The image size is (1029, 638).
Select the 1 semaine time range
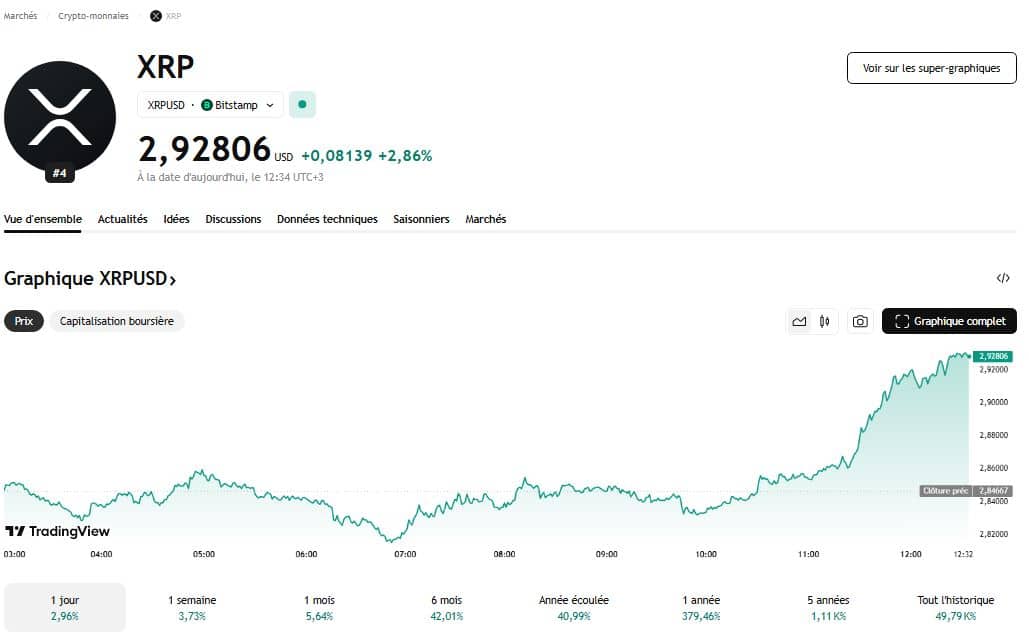tap(192, 607)
